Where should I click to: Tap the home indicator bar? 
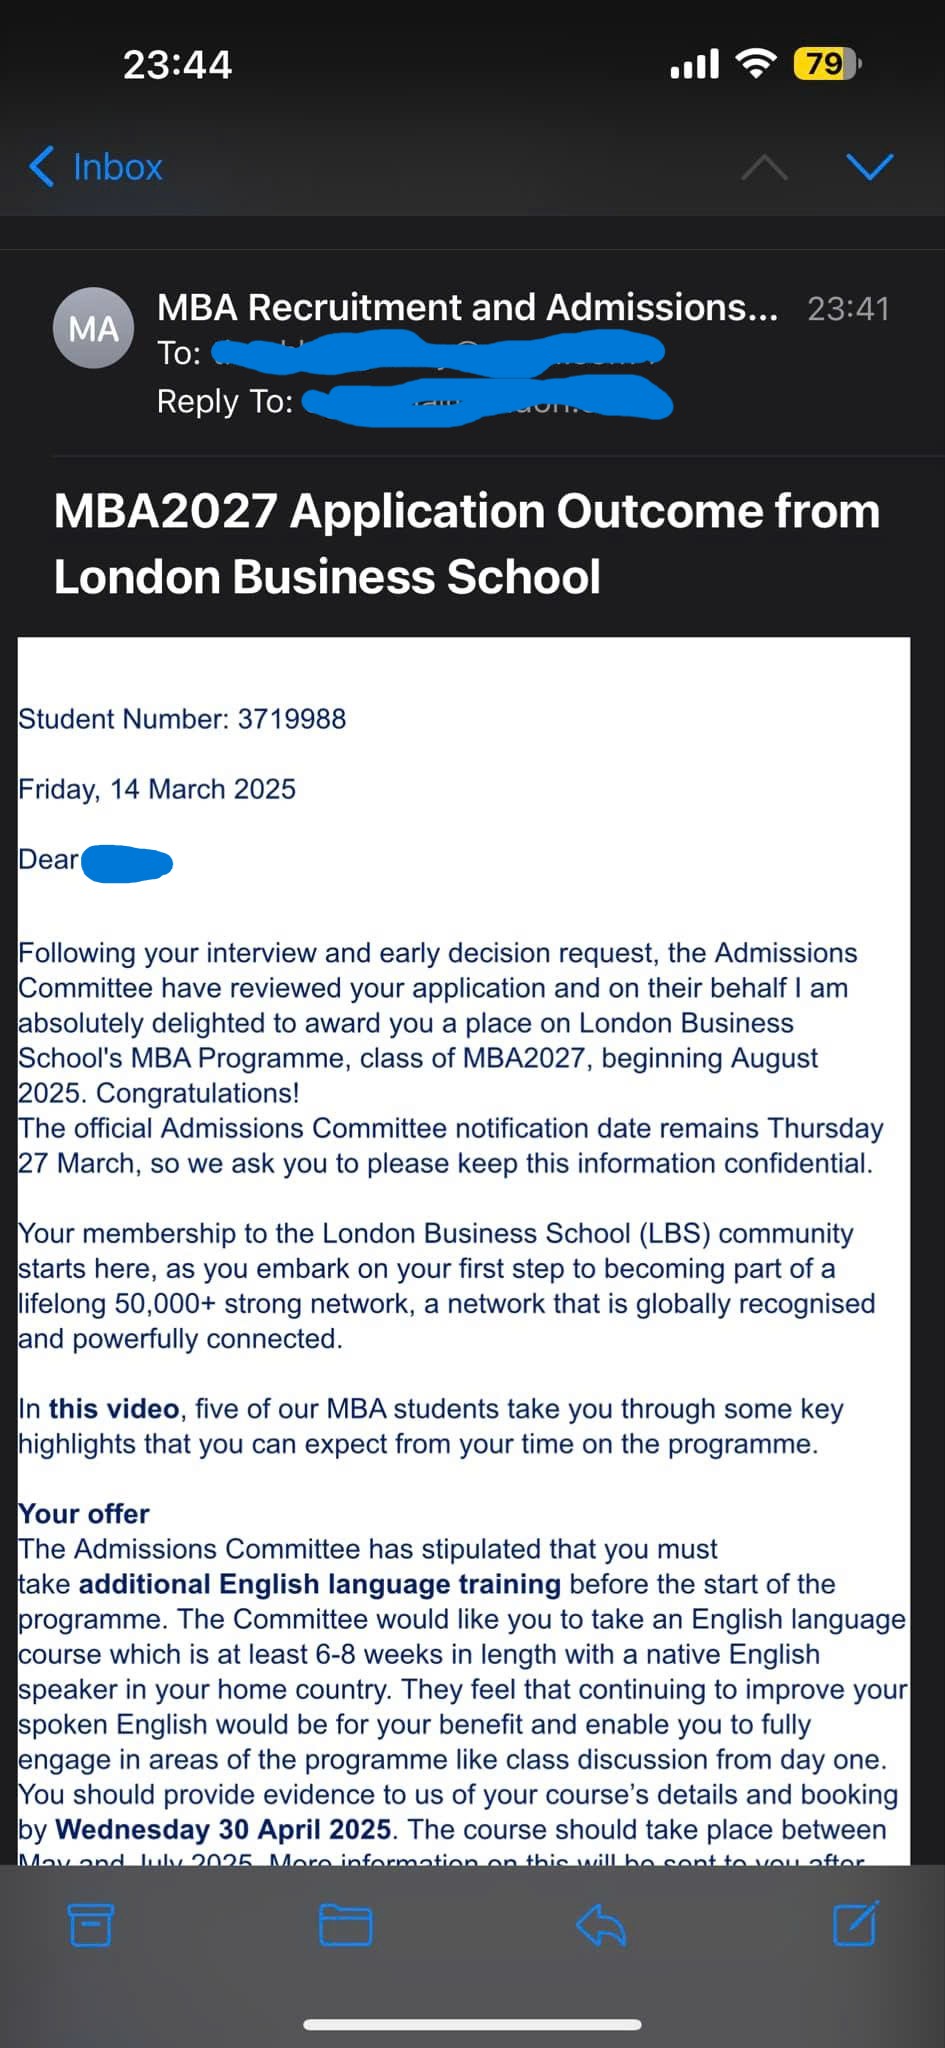[472, 2025]
